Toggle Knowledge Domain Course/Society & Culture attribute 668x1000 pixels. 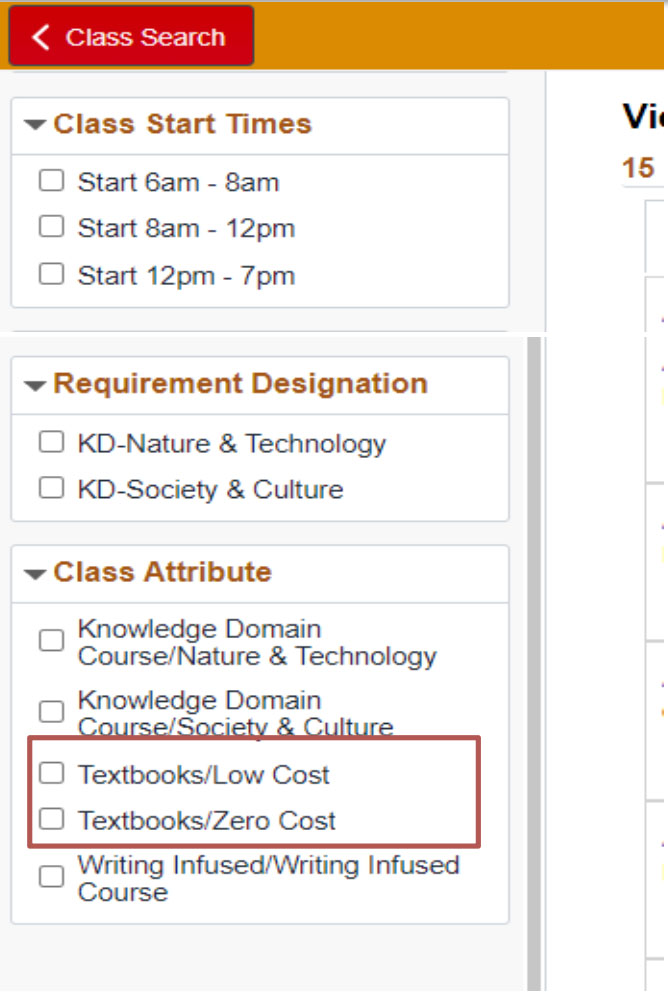51,712
